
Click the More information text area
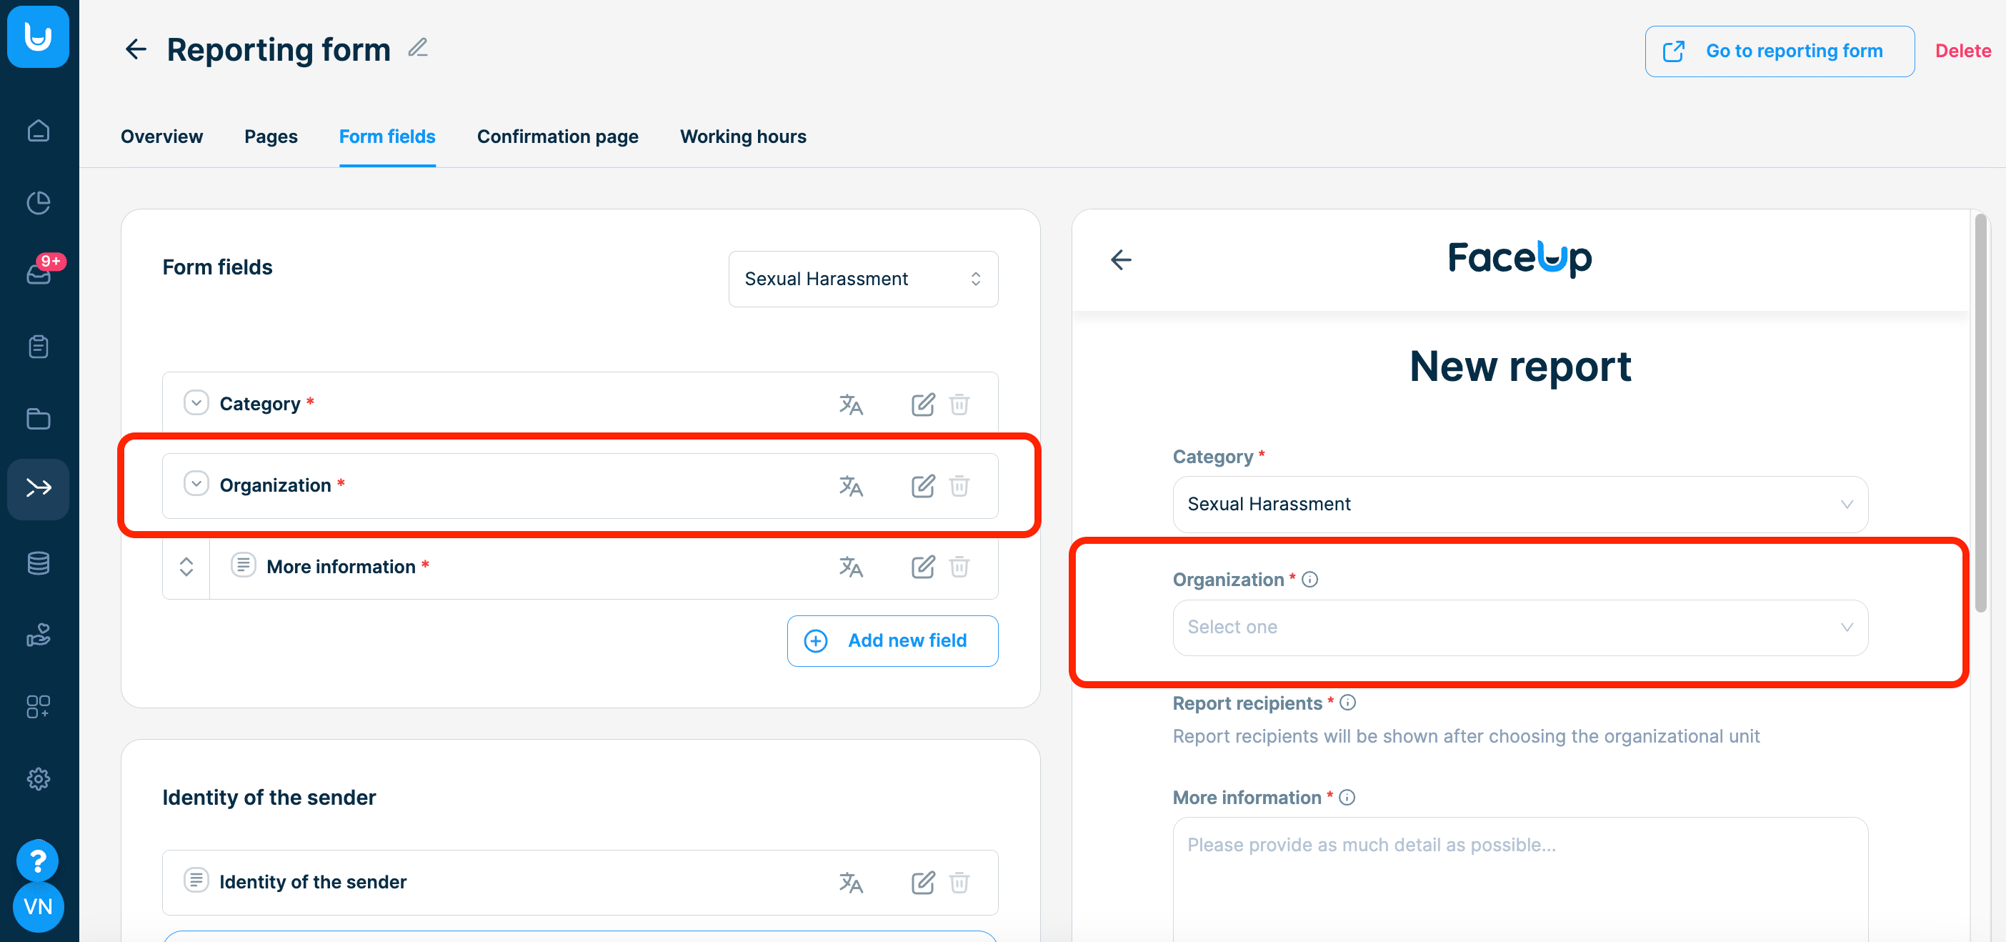1520,880
